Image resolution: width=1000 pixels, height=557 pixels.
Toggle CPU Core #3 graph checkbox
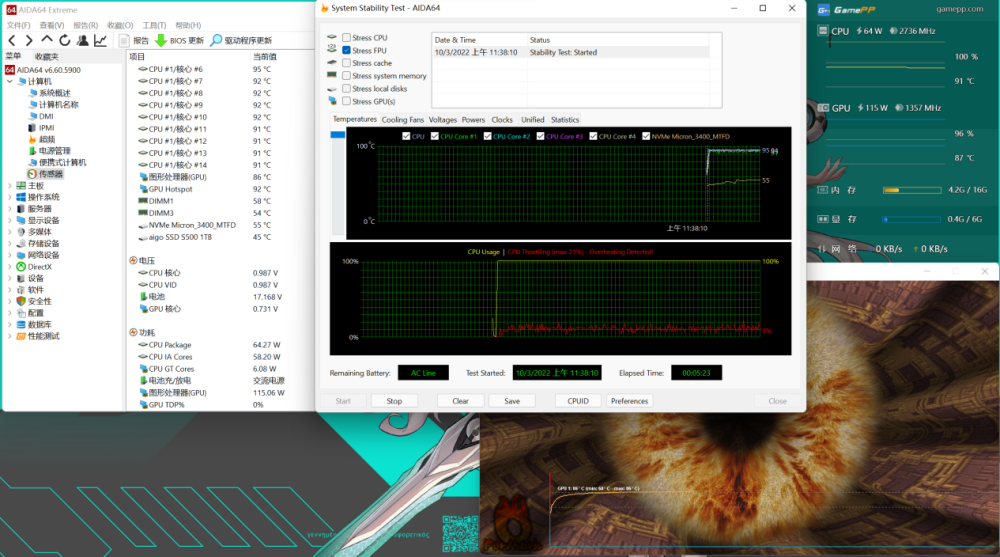(x=540, y=136)
